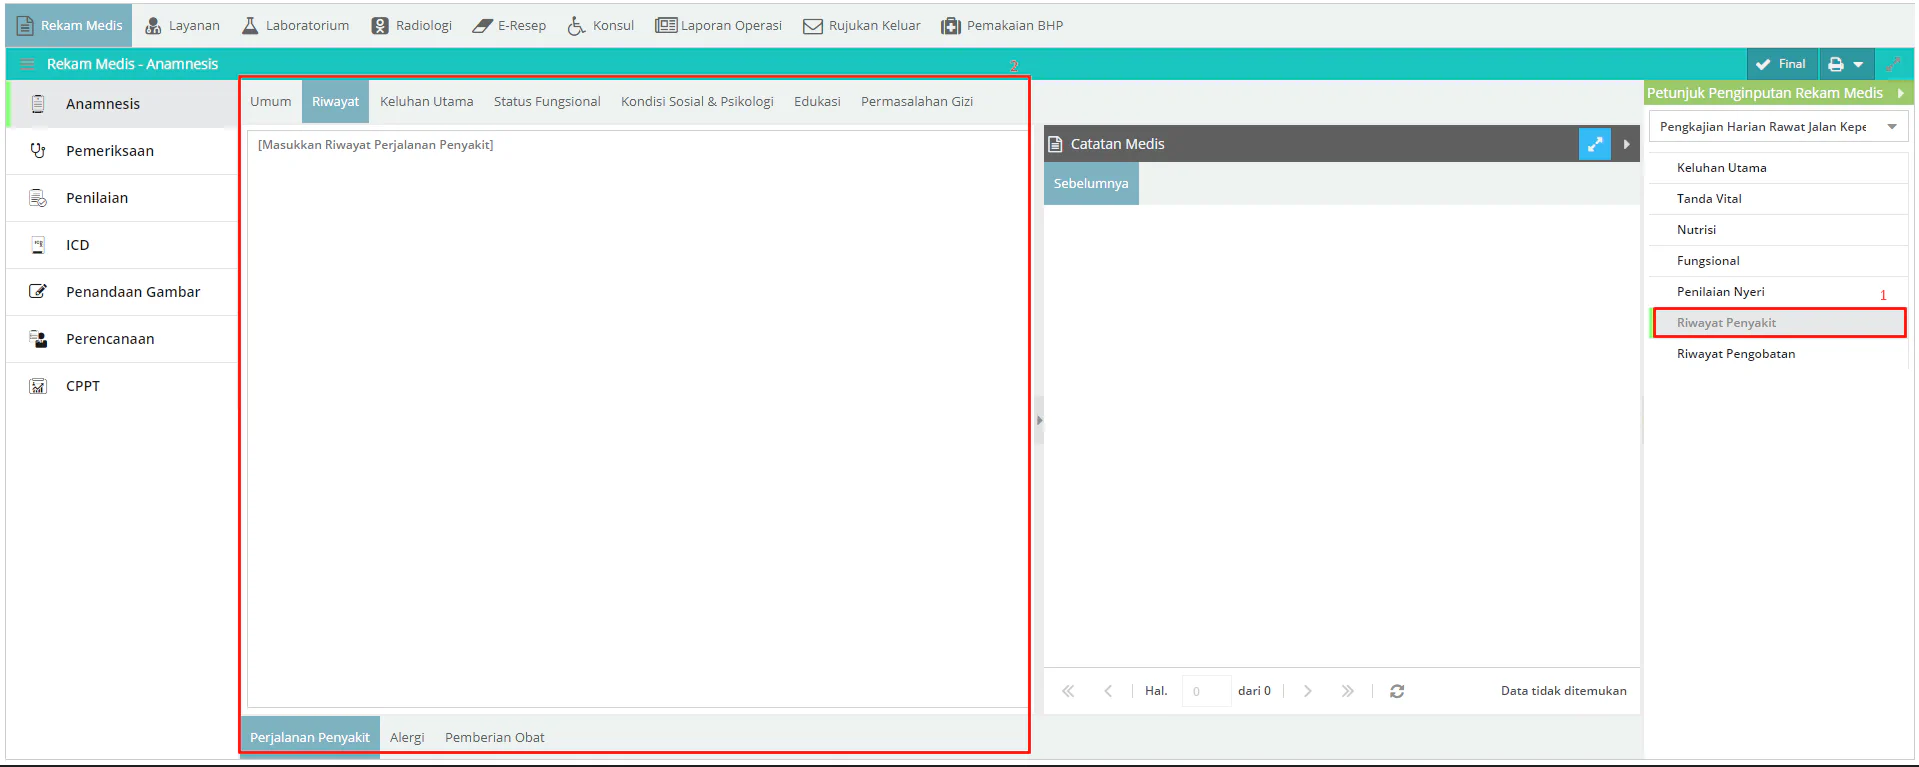Screen dimensions: 1919x767
Task: Go to the previous page
Action: (x=1108, y=691)
